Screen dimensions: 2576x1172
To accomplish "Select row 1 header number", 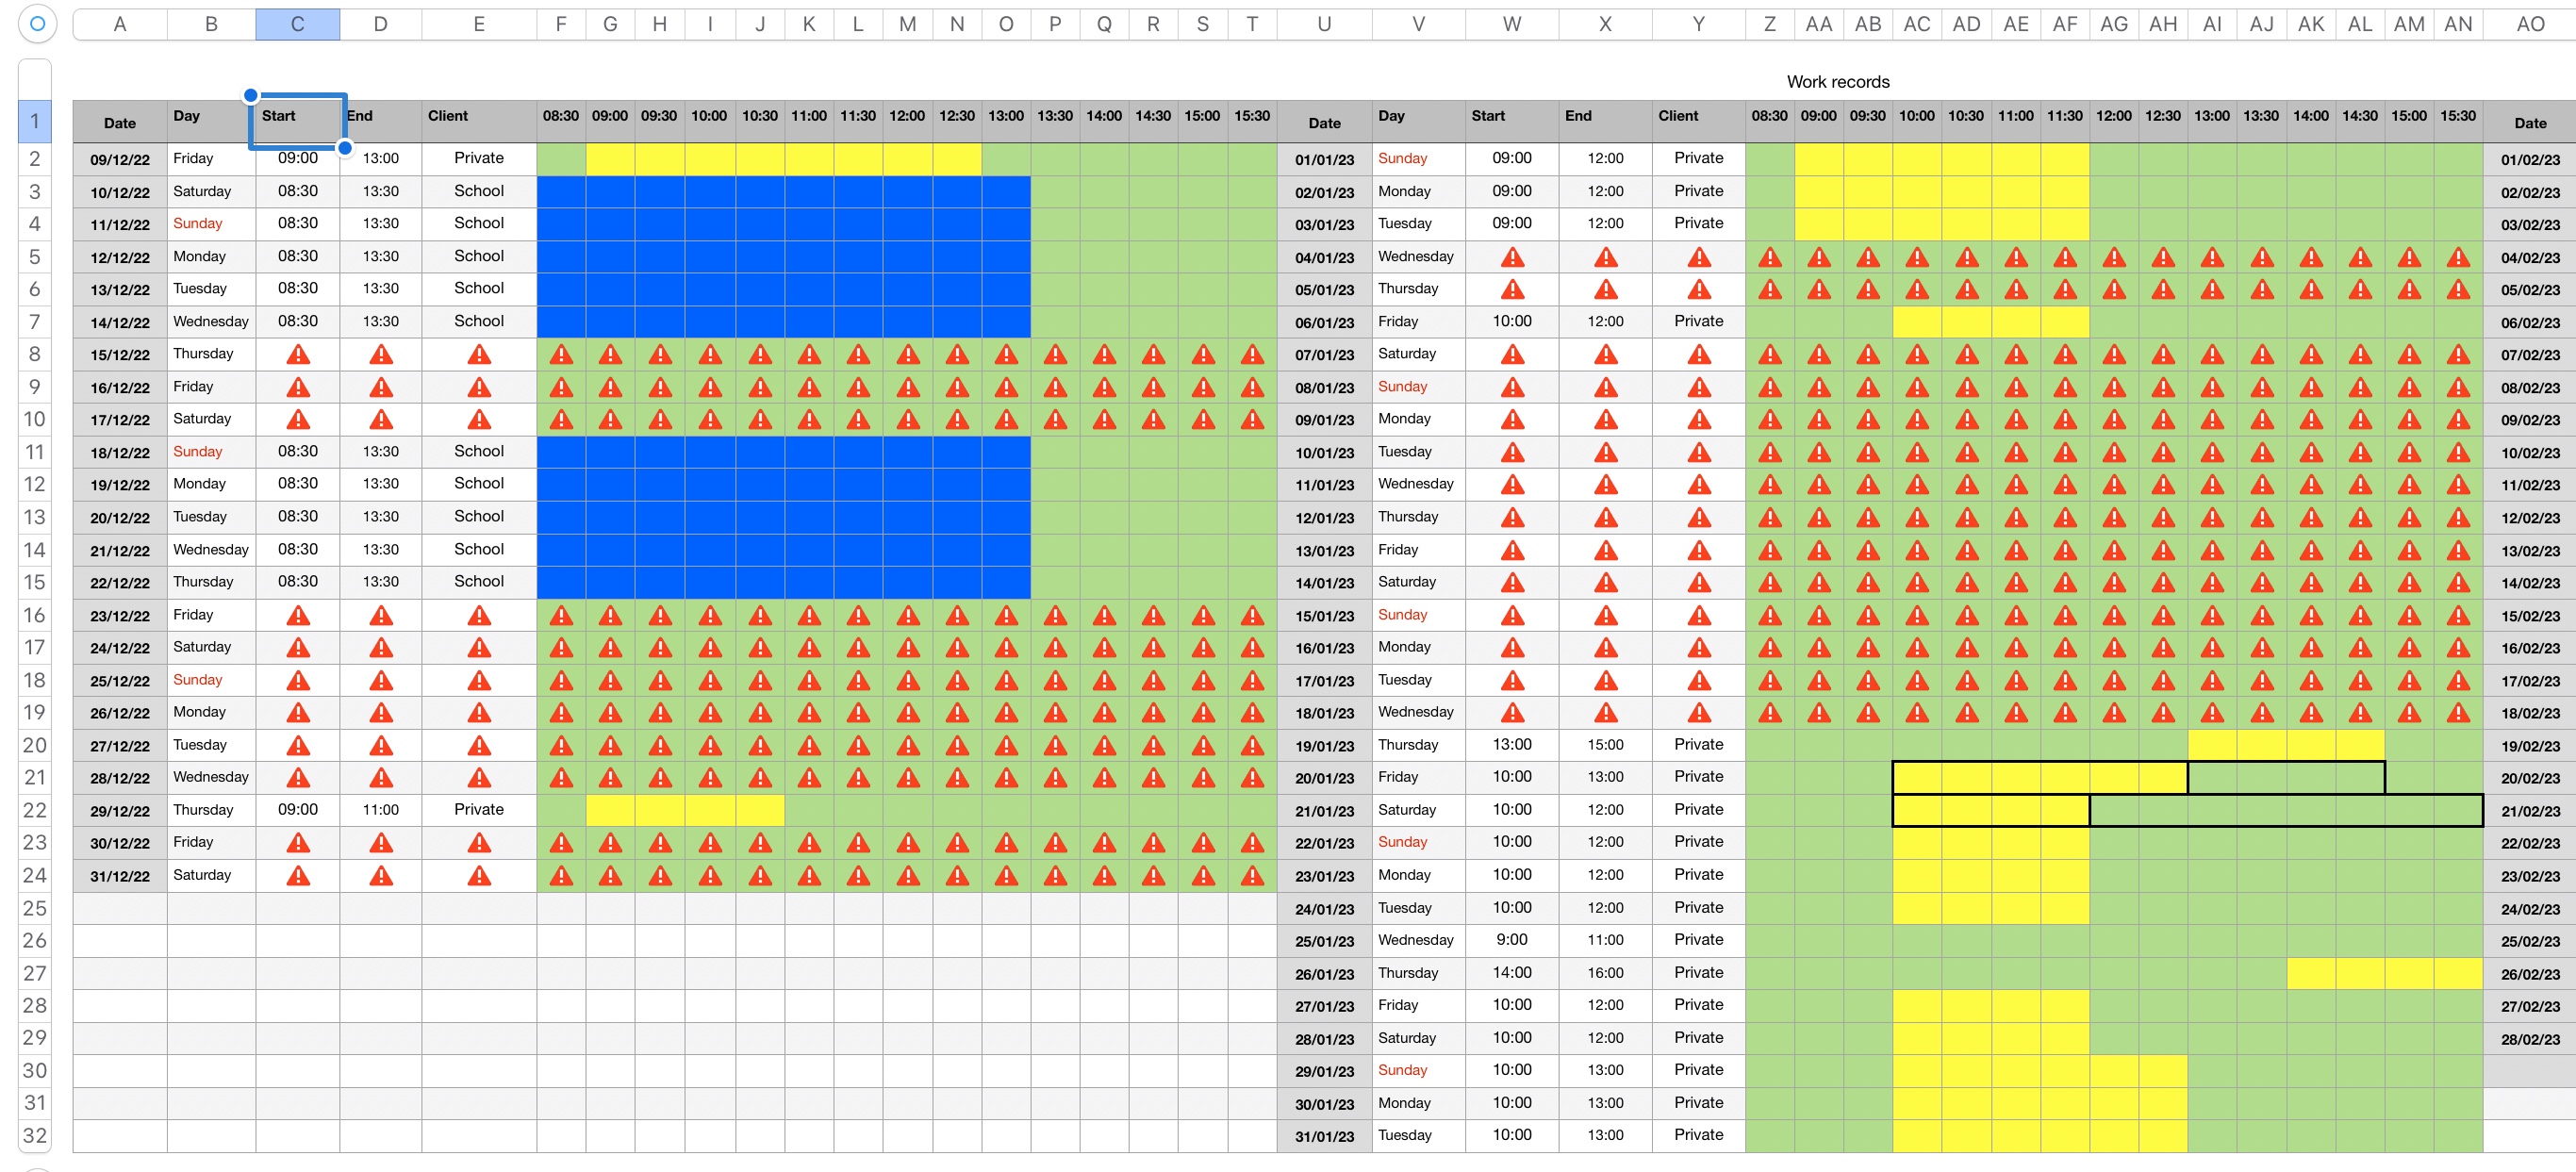I will tap(34, 122).
